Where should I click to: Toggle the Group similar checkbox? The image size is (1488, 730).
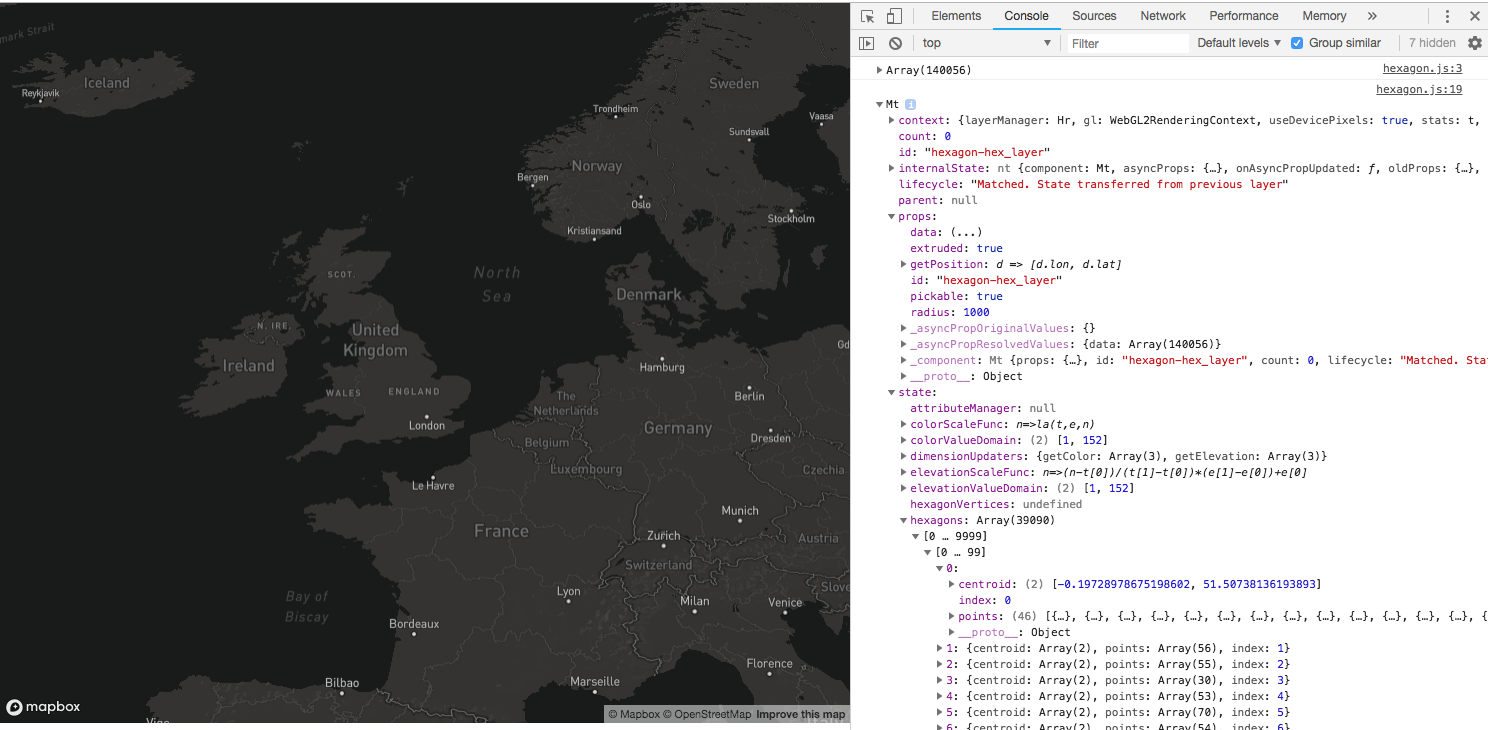coord(1297,43)
